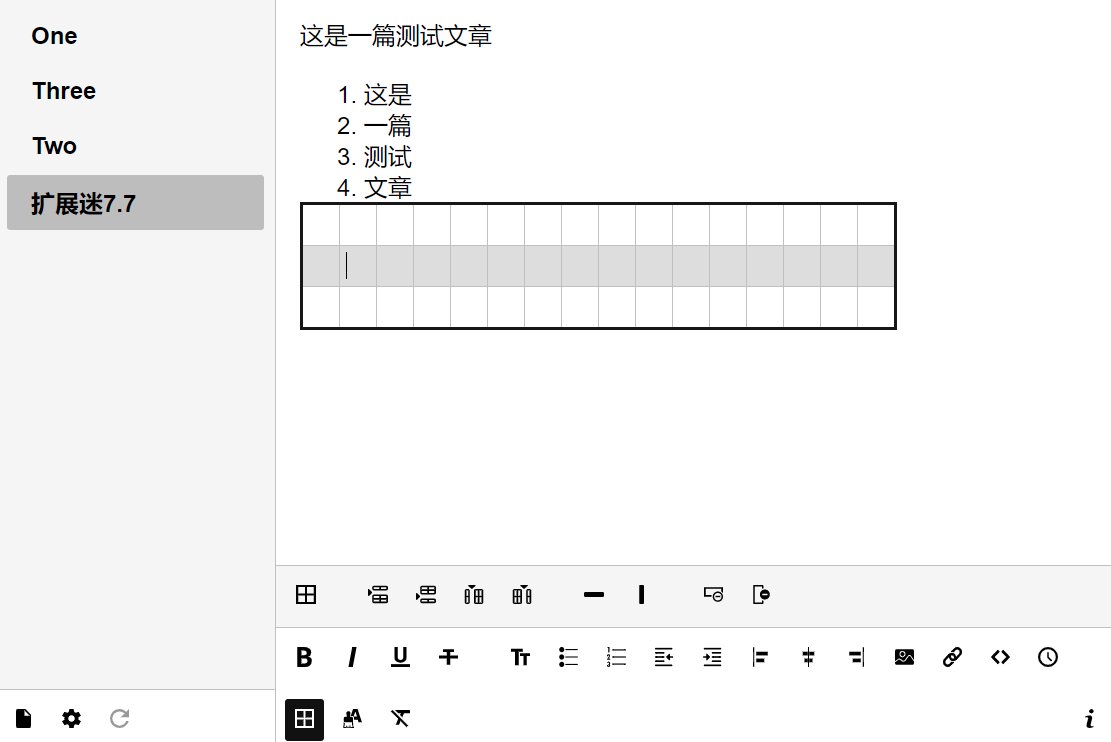Insert timestamp with clock icon

tap(1048, 658)
